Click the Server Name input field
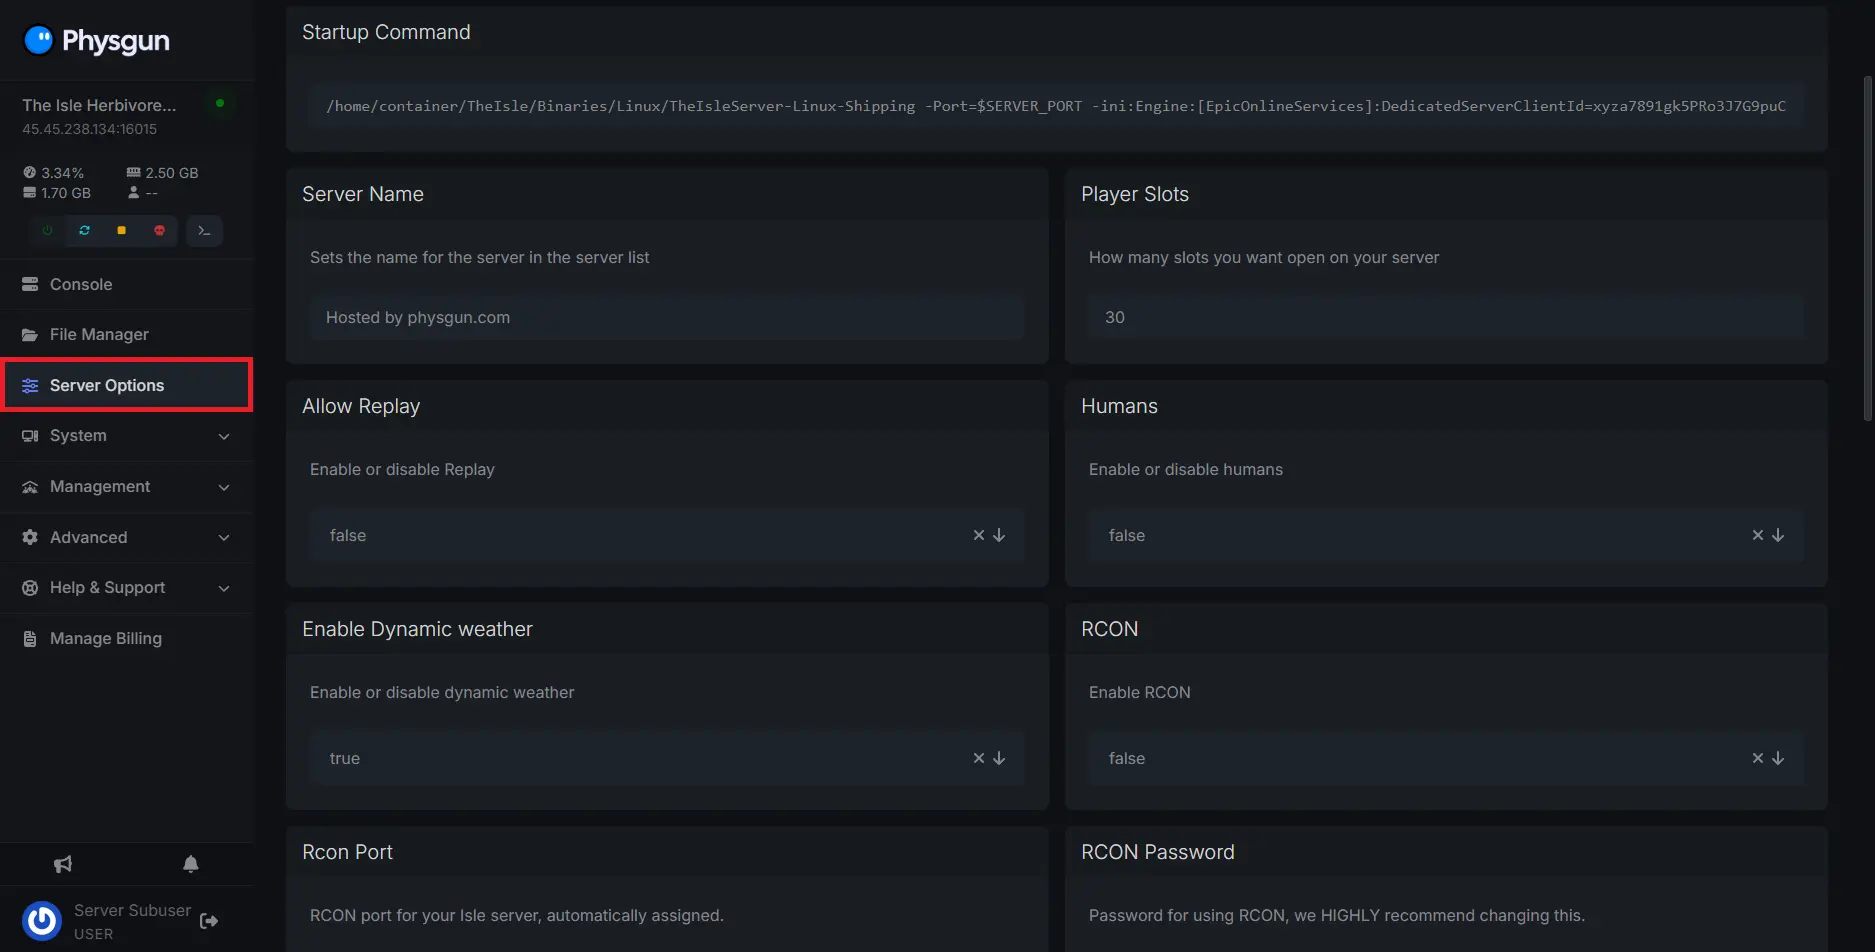 point(666,317)
